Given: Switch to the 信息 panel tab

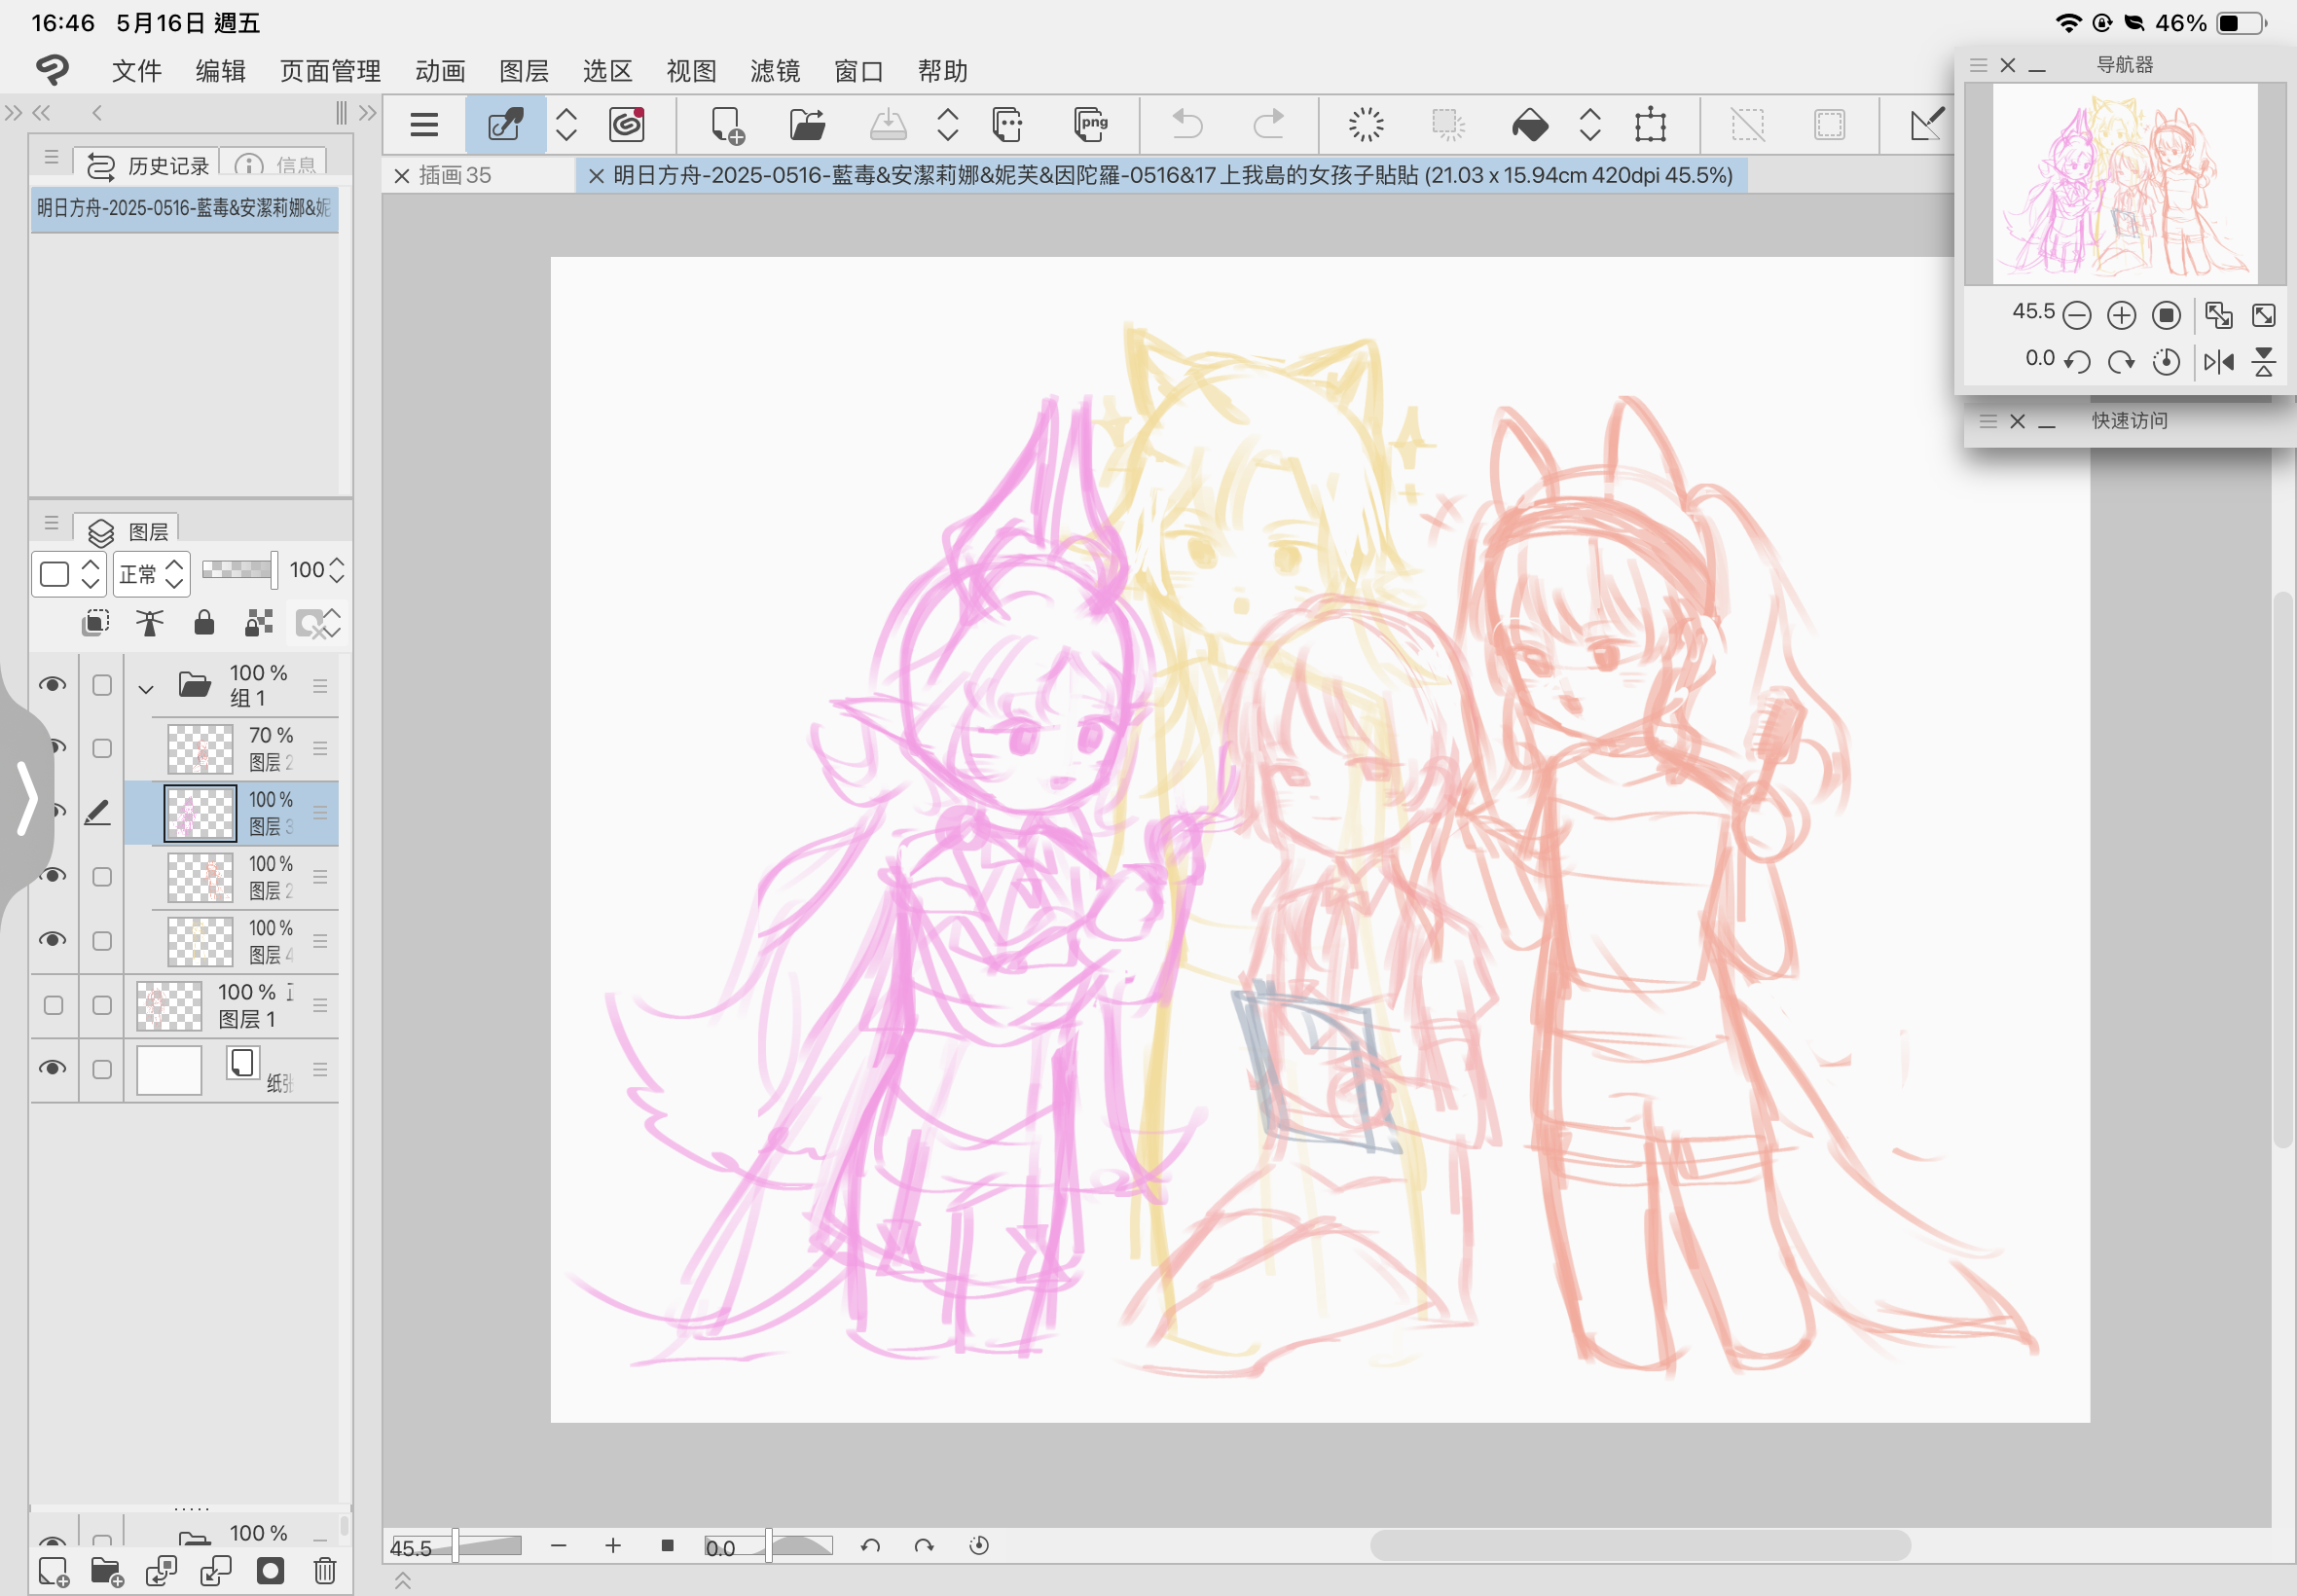Looking at the screenshot, I should [x=273, y=164].
